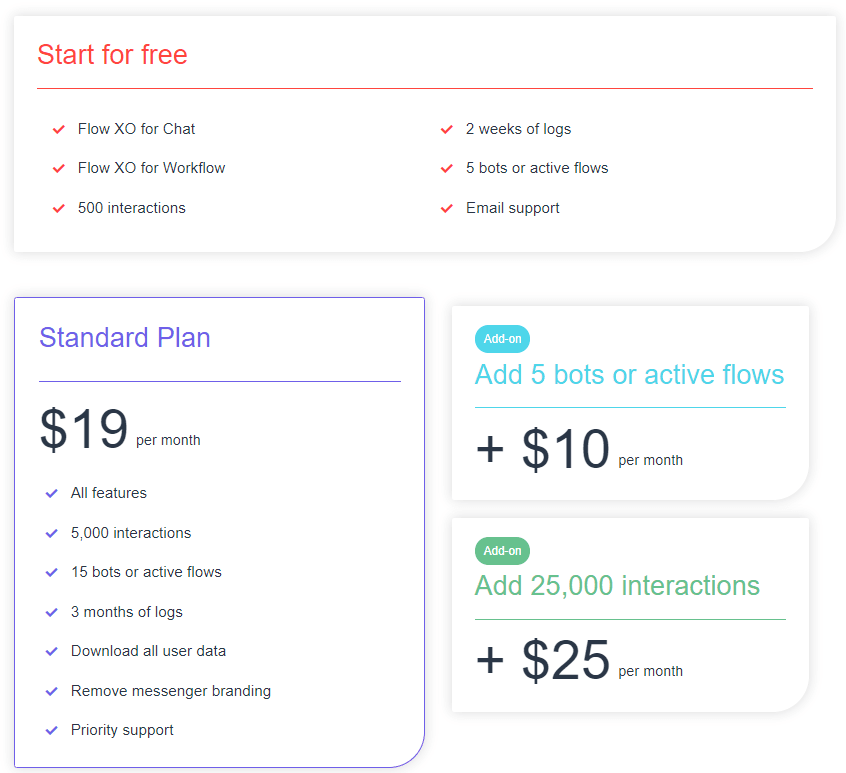Click the $19 per month price
The height and width of the screenshot is (773, 846).
click(x=120, y=429)
